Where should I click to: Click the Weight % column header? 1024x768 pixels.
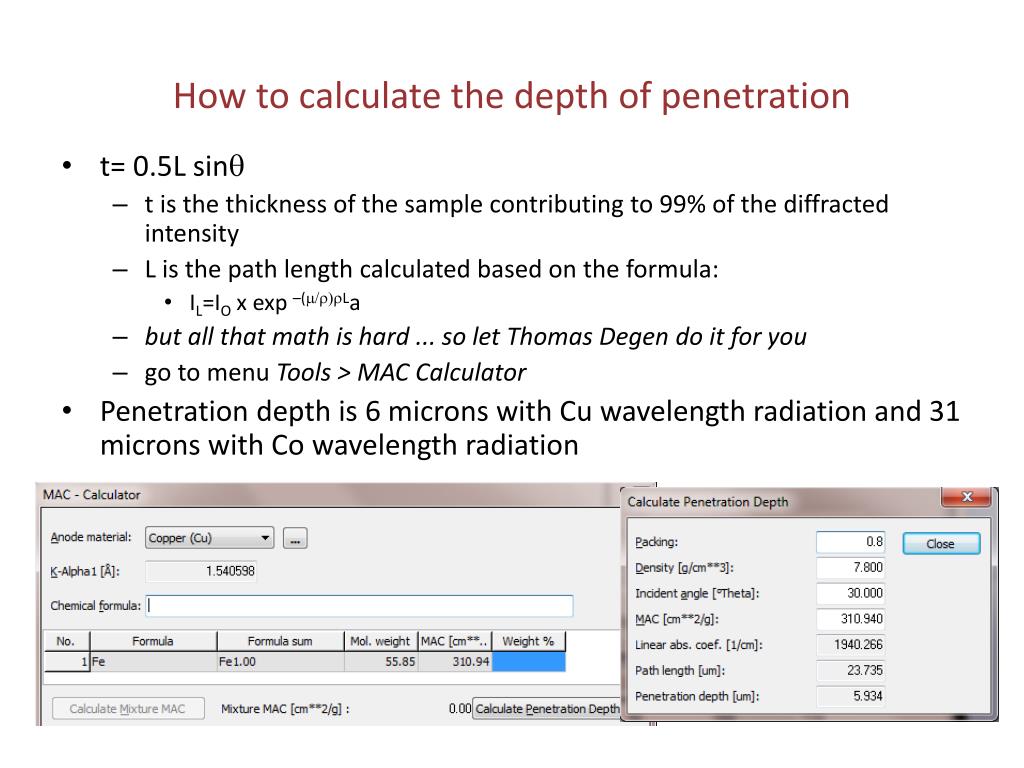pos(528,641)
